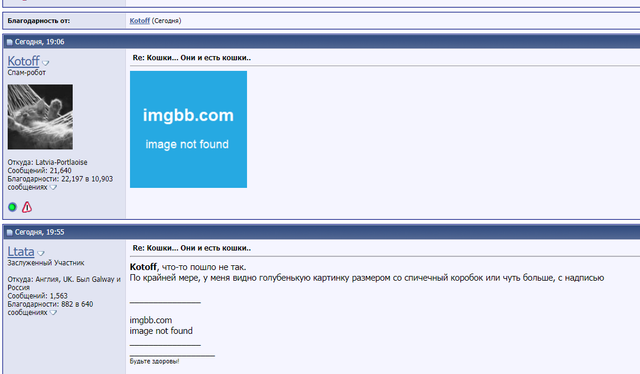Click Сообщений: 21,640 text

(x=39, y=170)
